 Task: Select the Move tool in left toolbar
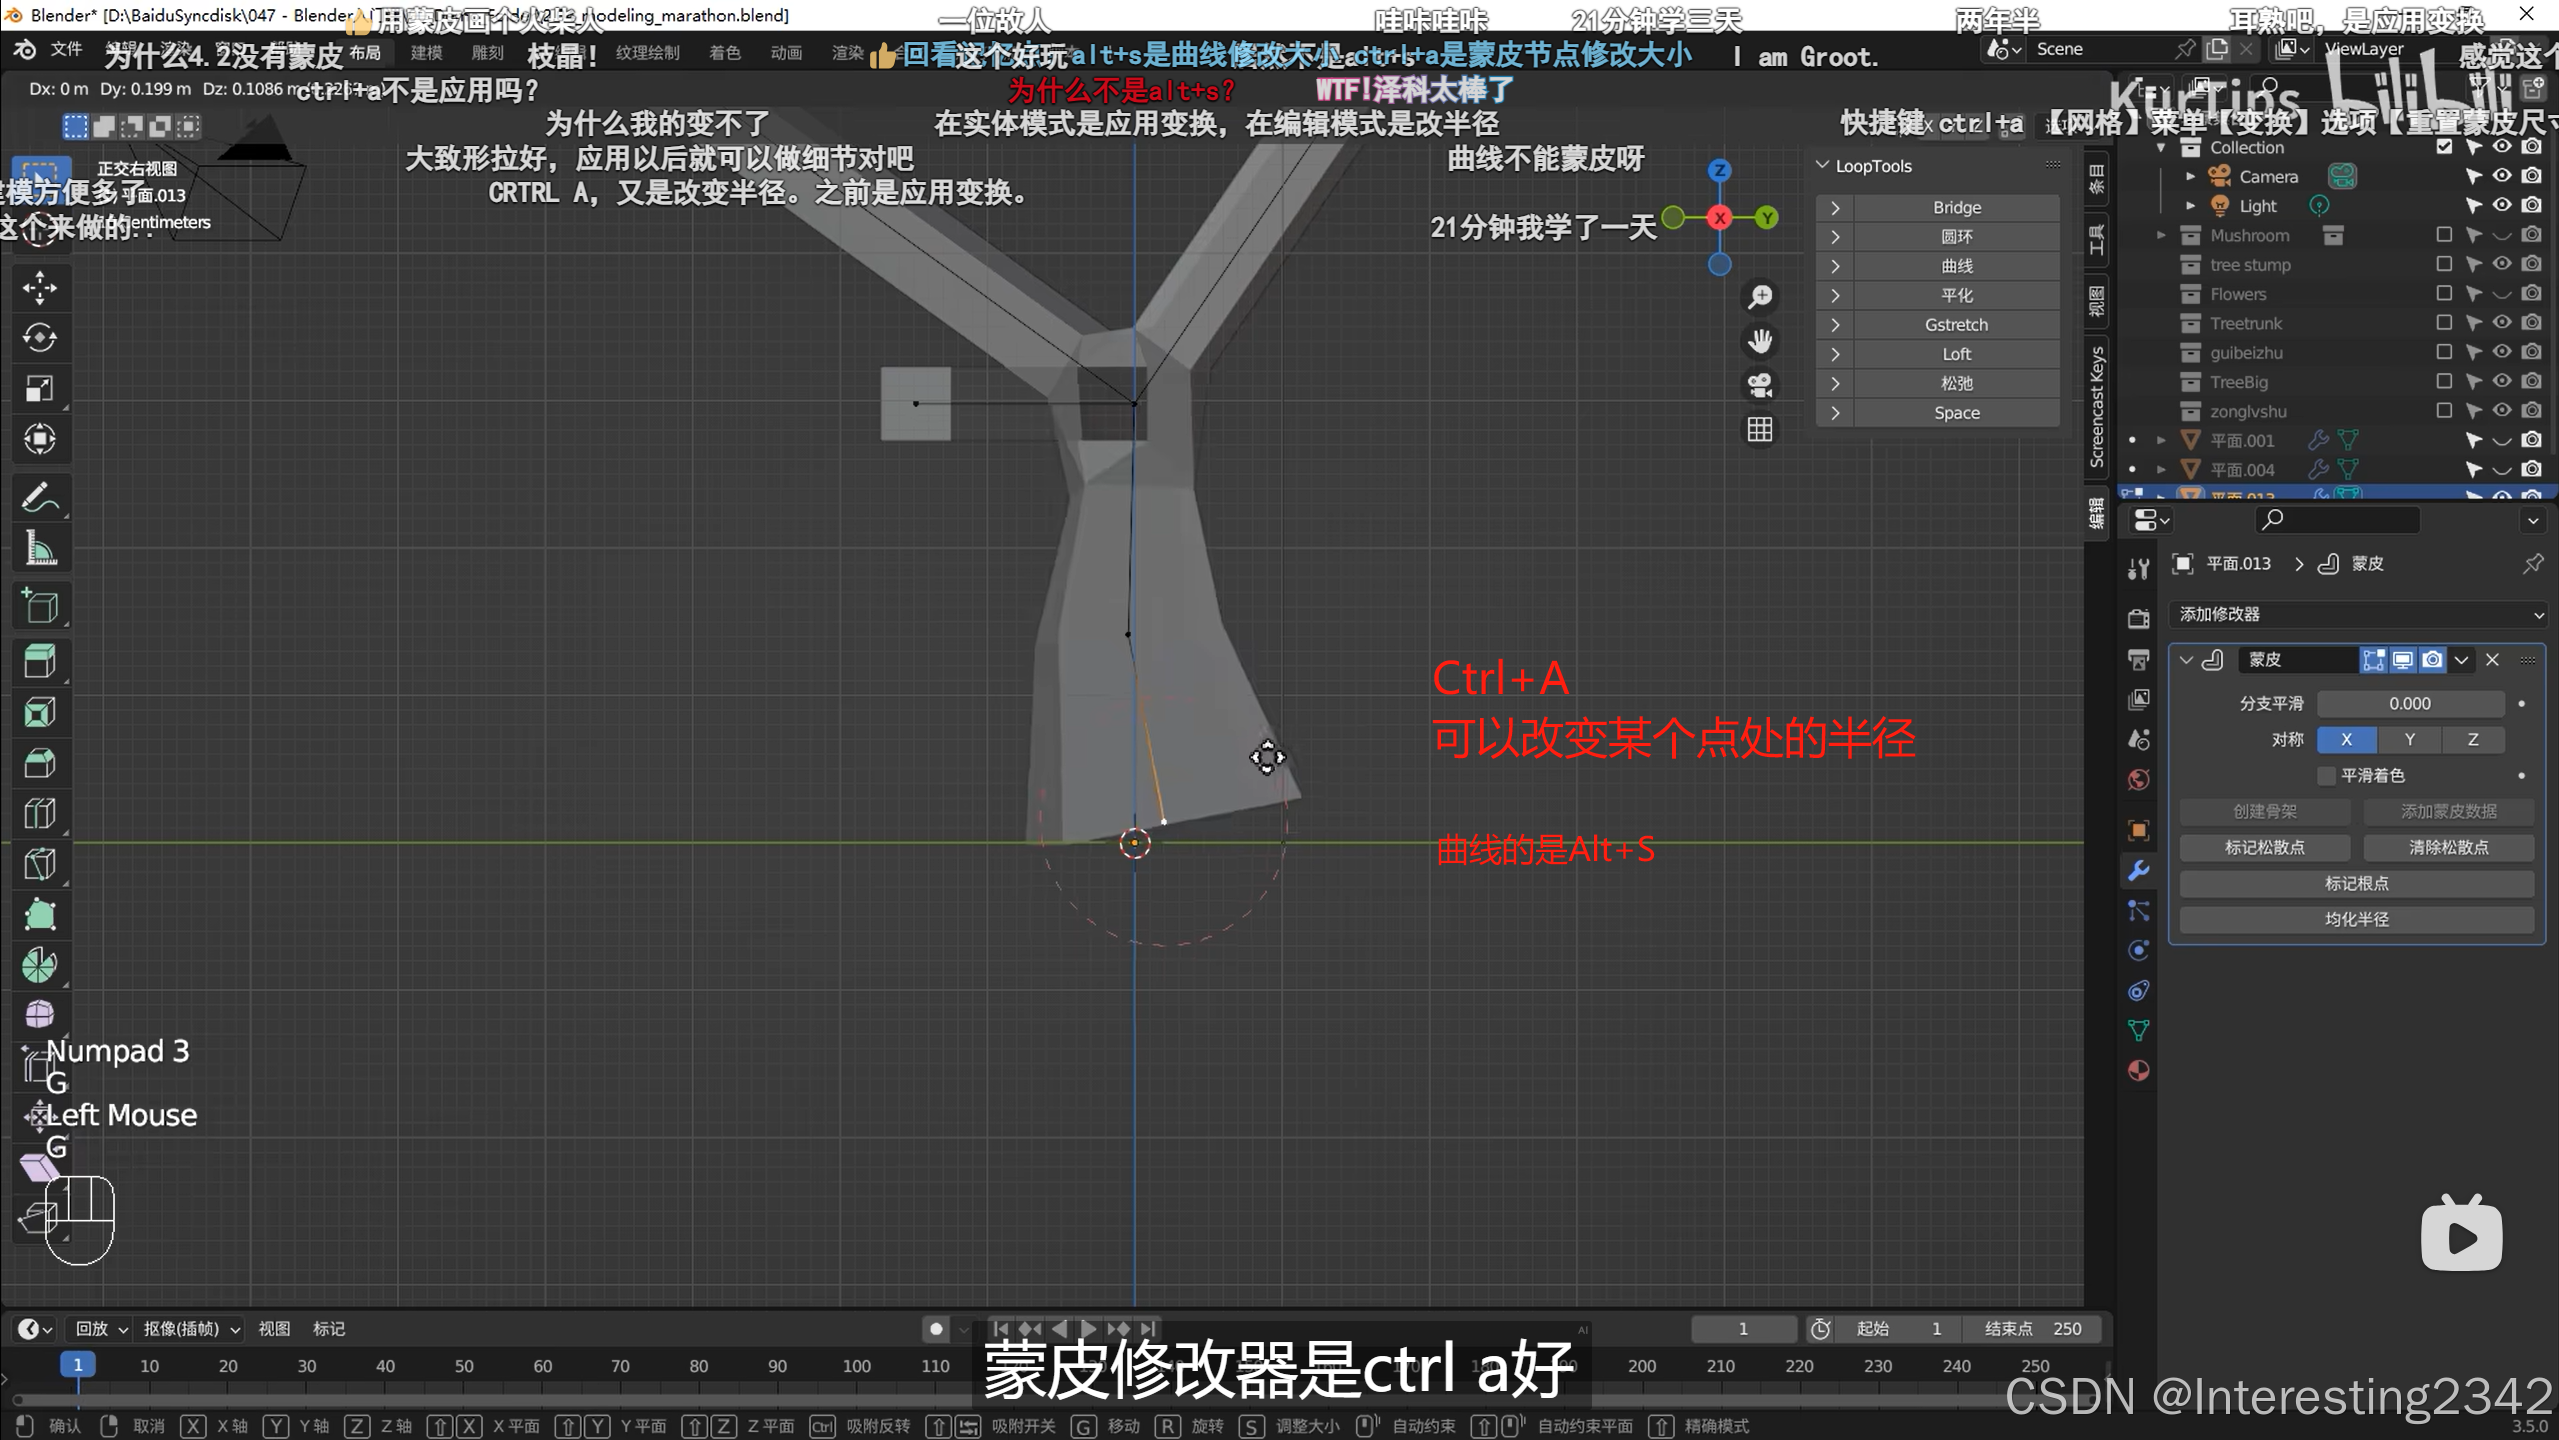[40, 288]
